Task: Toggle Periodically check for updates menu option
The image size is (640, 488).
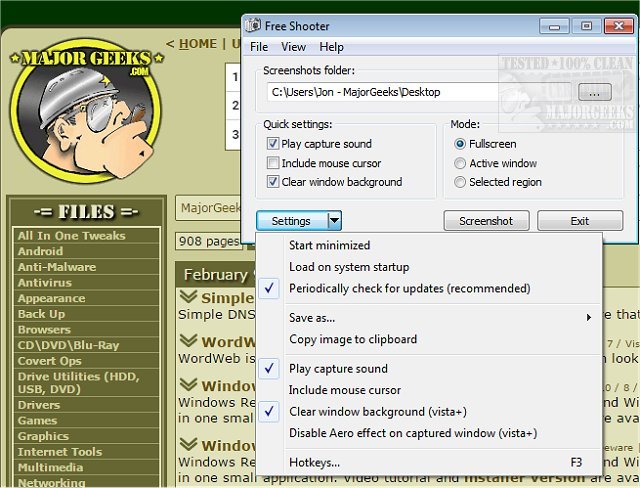Action: click(429, 288)
